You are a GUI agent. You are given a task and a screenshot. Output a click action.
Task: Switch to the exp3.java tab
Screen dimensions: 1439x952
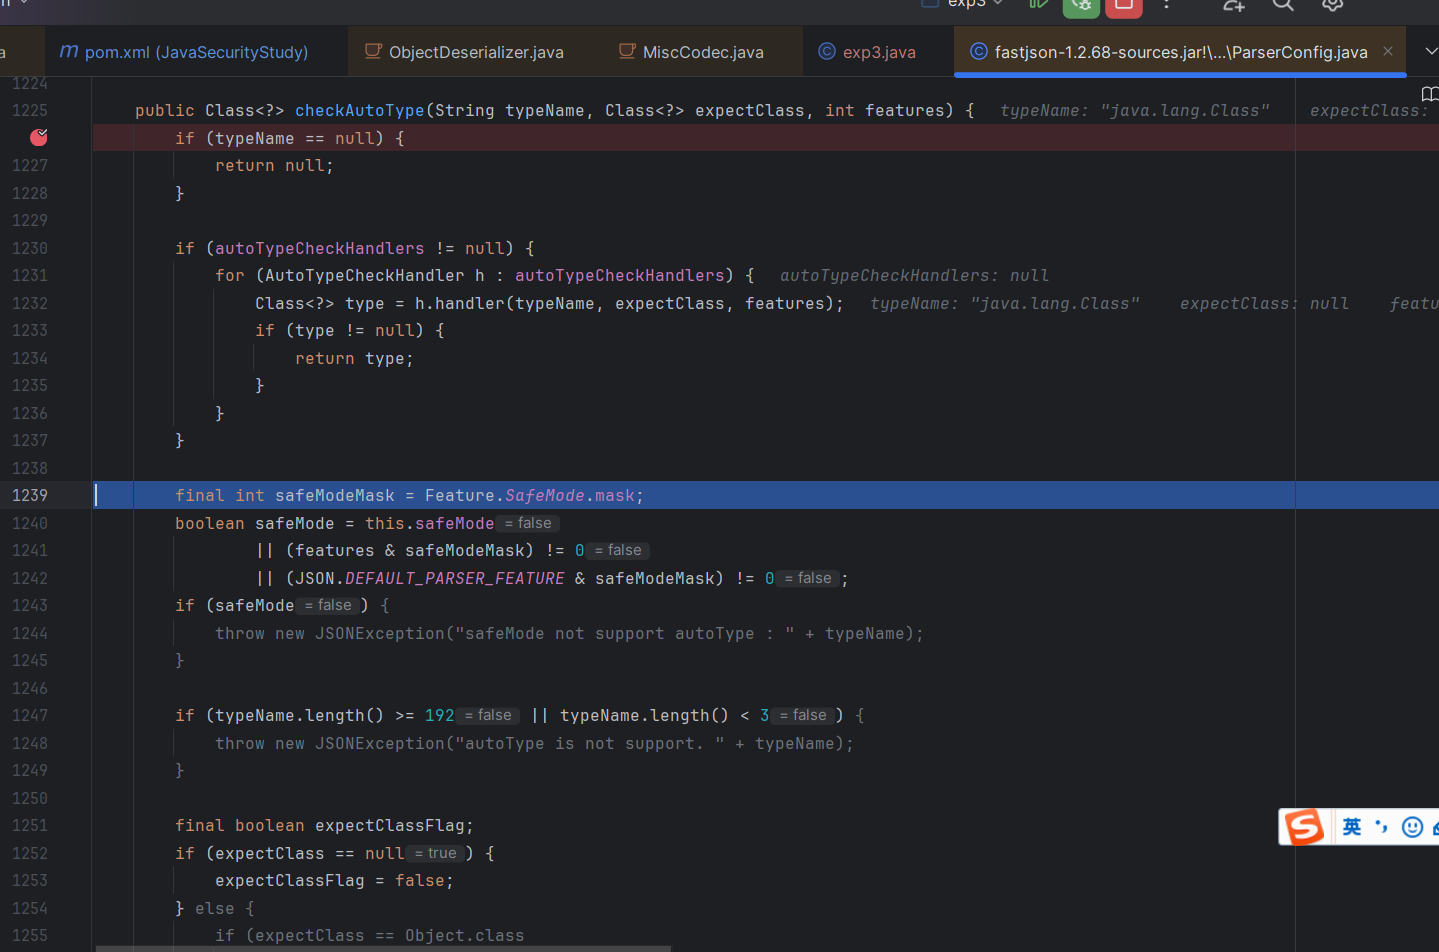tap(867, 52)
